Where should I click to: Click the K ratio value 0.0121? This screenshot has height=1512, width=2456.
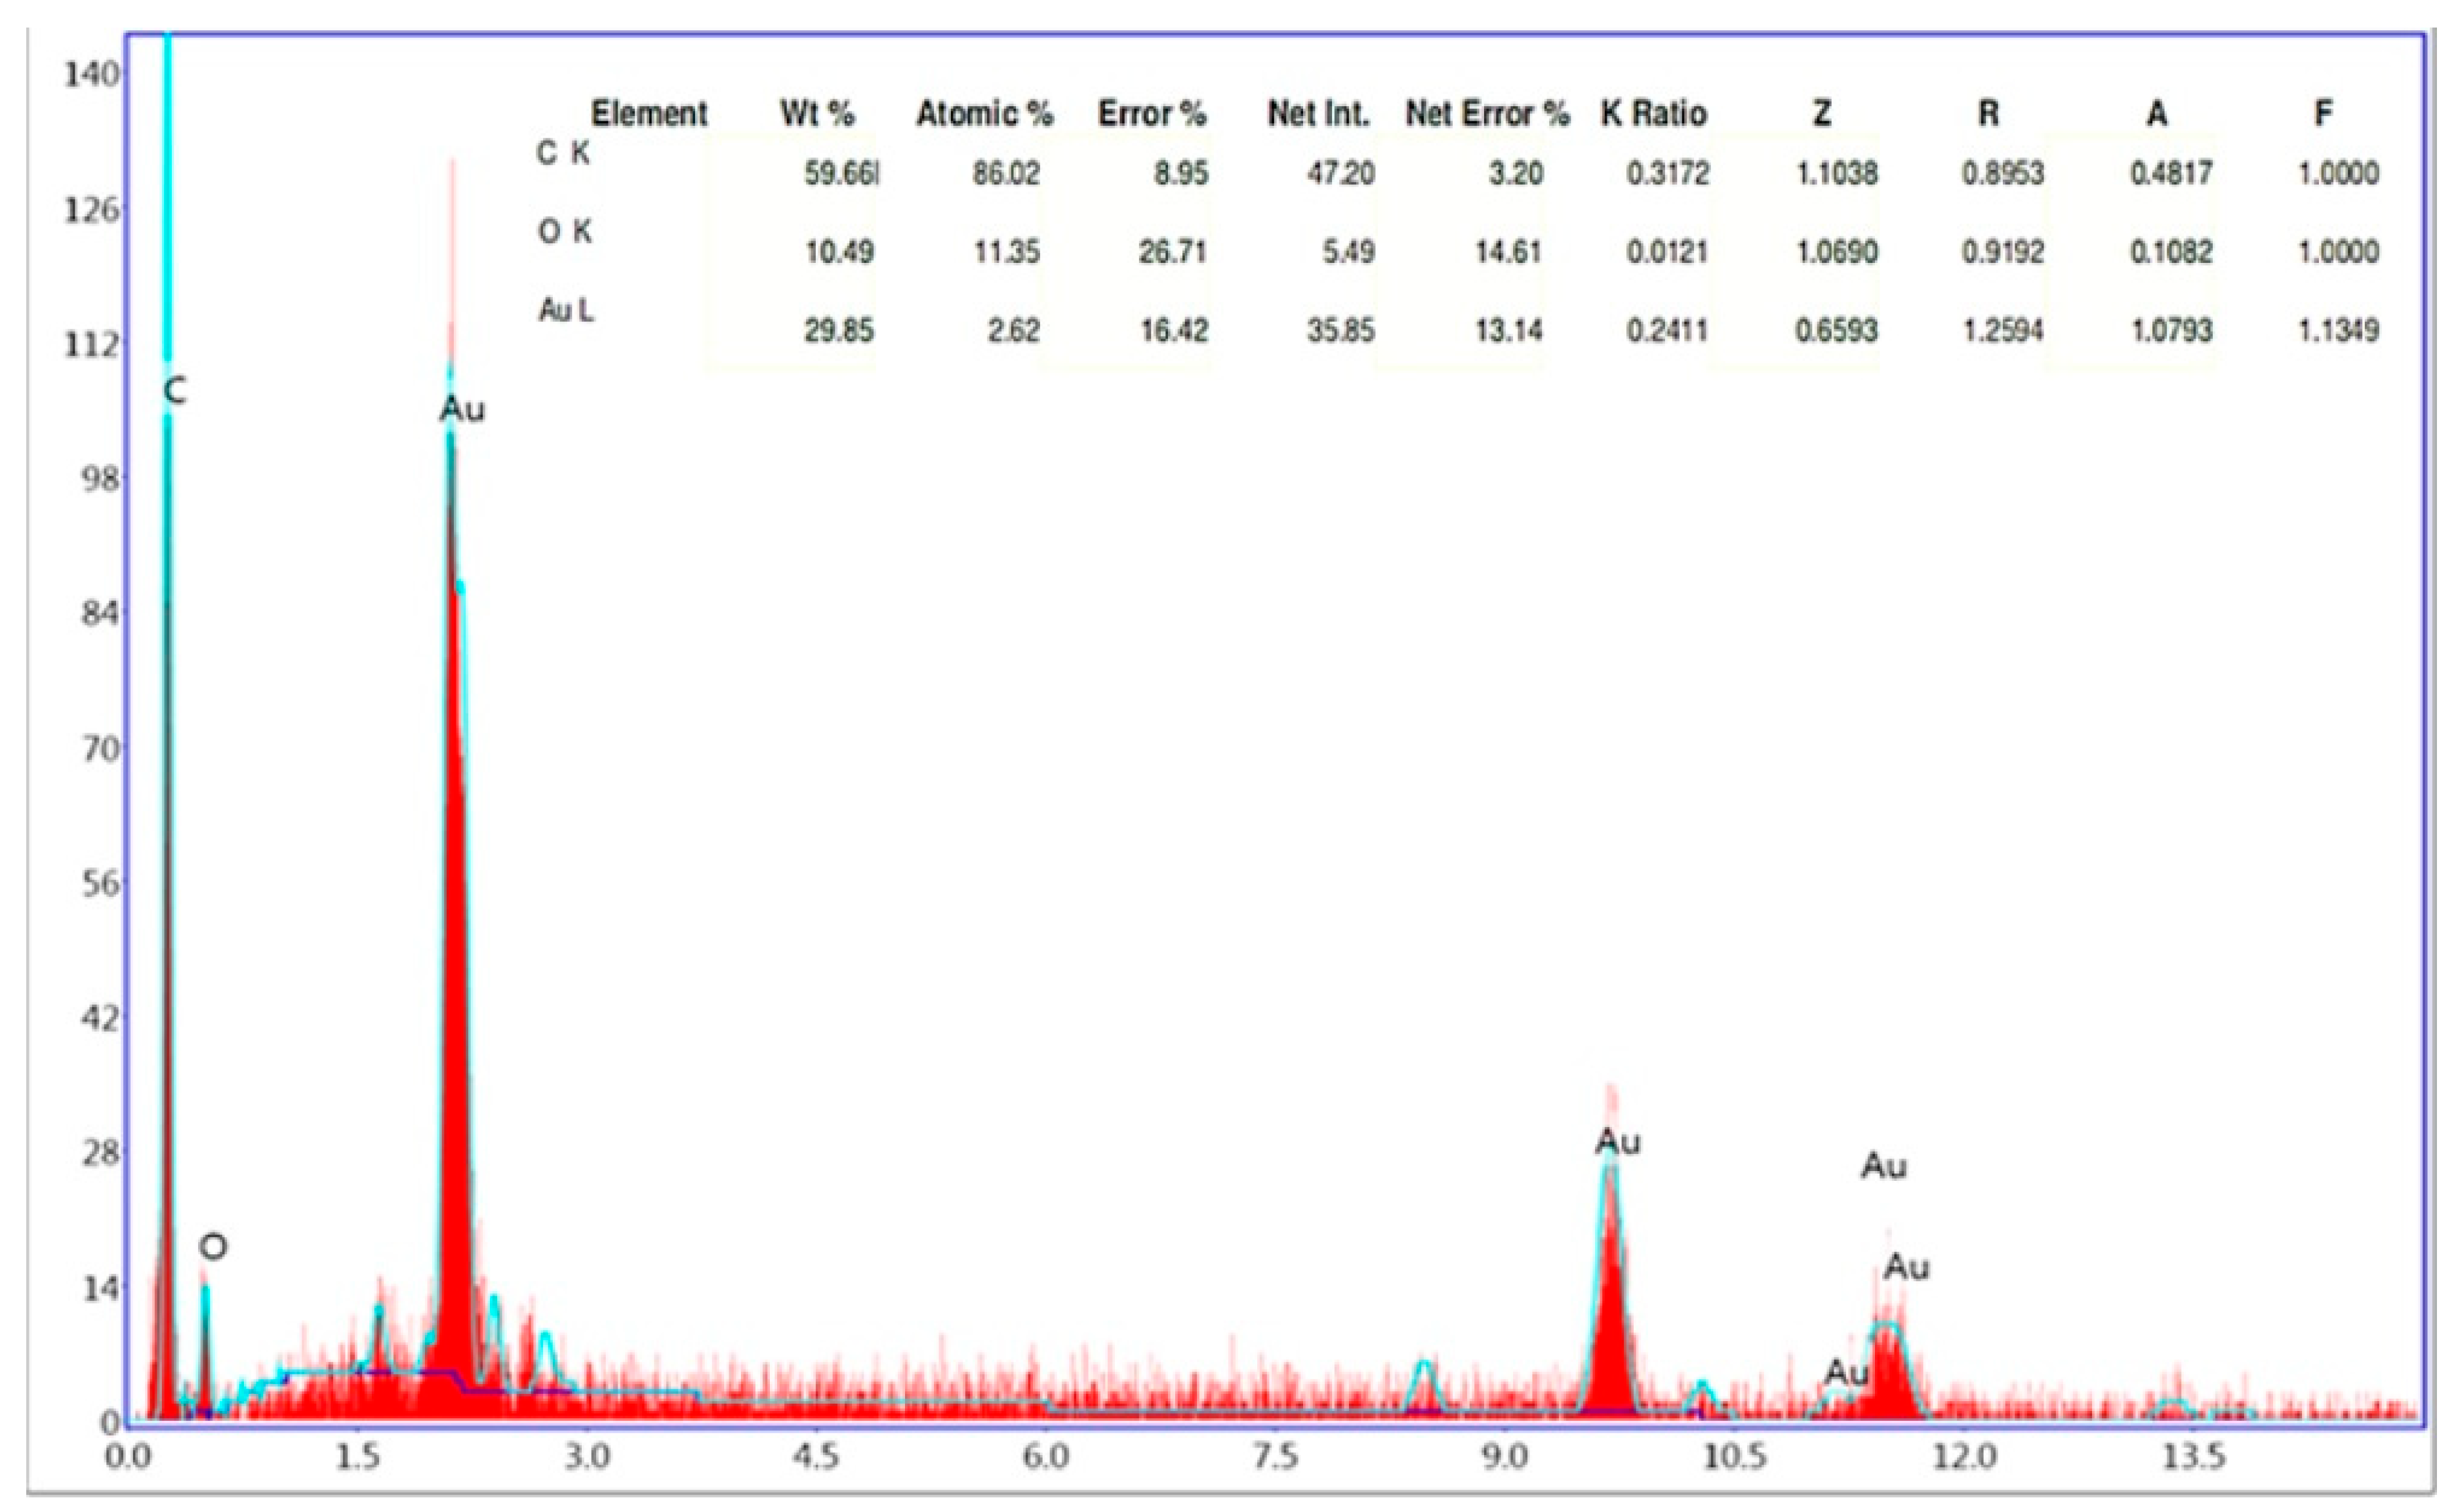point(1668,252)
